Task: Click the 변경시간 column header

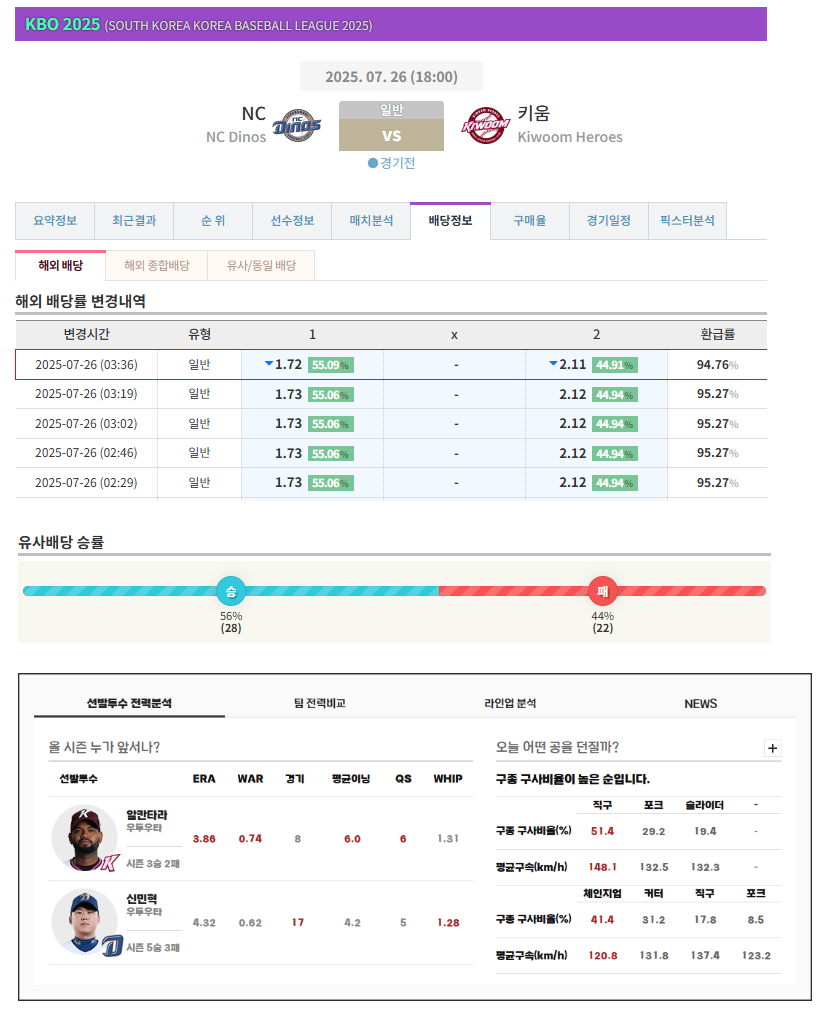Action: coord(86,334)
